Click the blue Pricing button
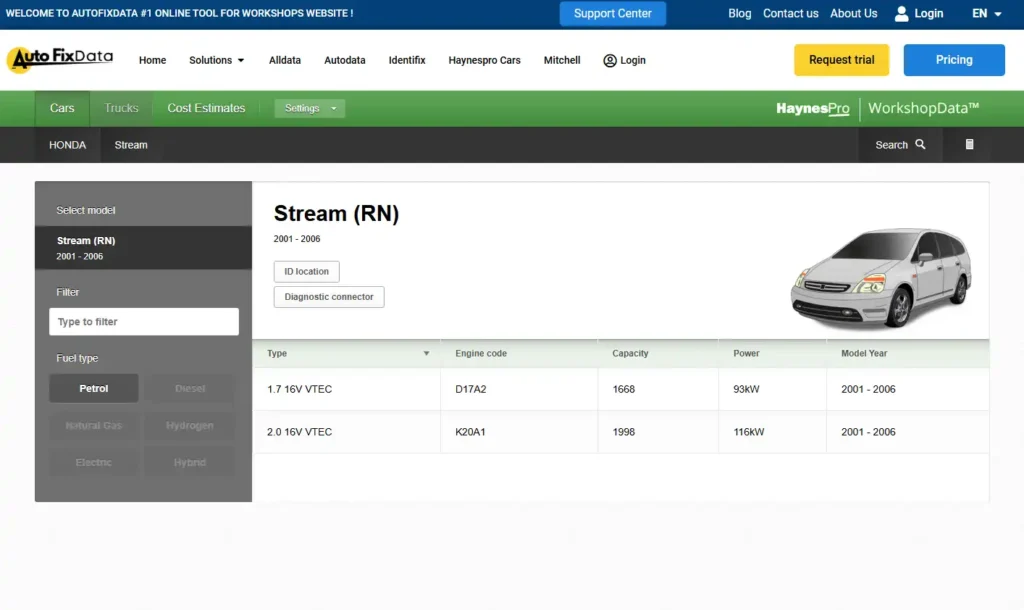This screenshot has width=1024, height=610. [954, 60]
